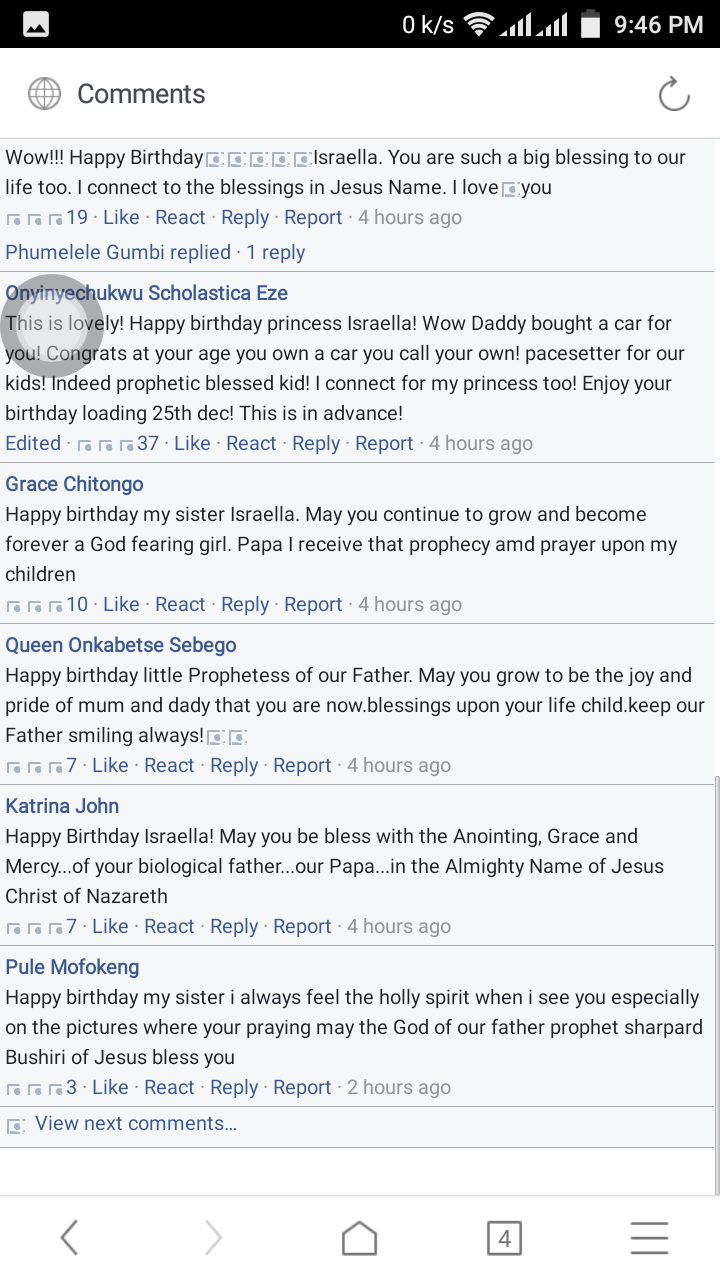
Task: Open the Edited history link
Action: point(33,443)
